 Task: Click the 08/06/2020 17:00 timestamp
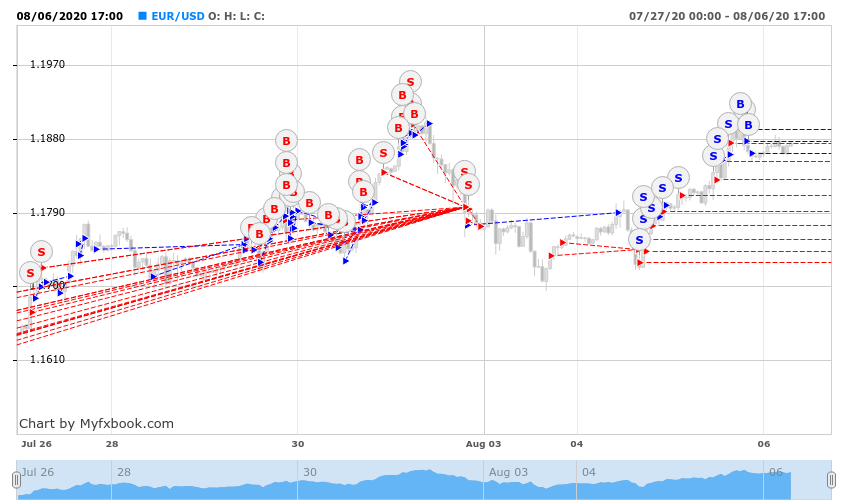pos(70,16)
